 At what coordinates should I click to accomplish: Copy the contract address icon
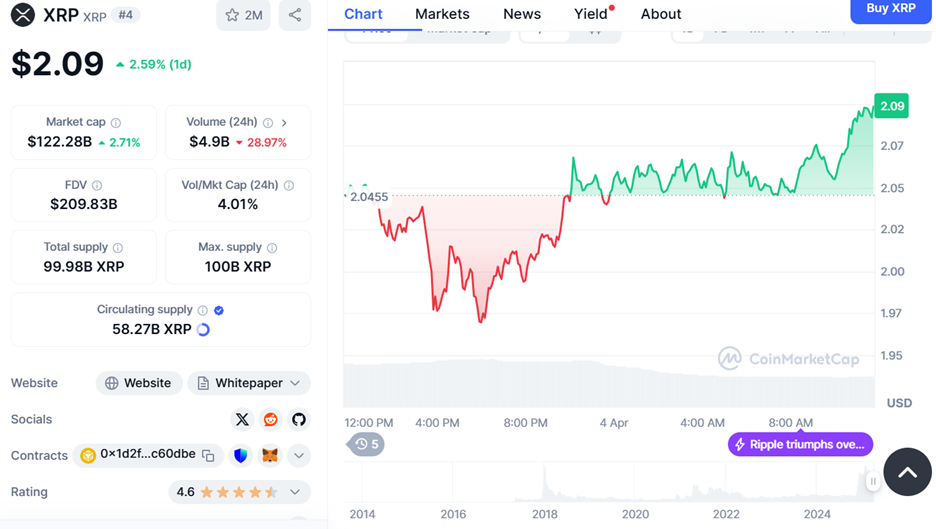point(208,456)
